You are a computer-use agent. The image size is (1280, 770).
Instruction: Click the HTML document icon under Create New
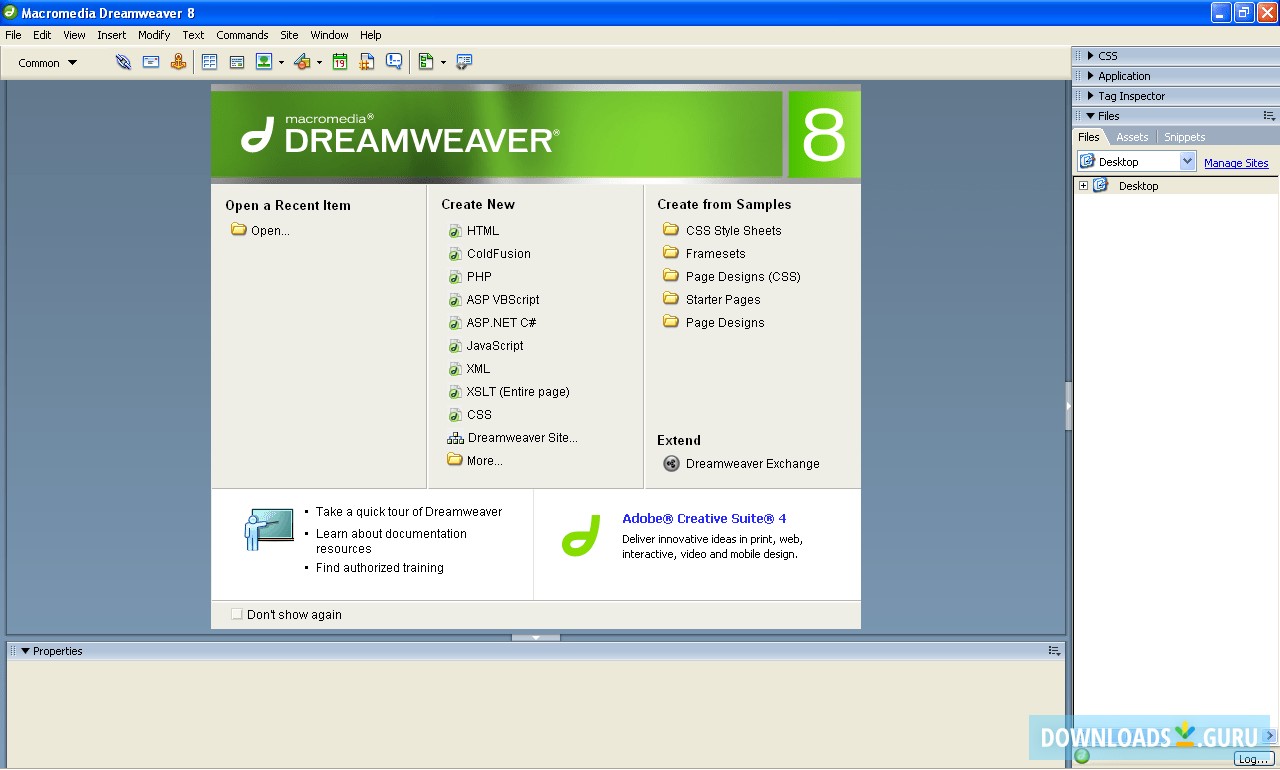455,231
